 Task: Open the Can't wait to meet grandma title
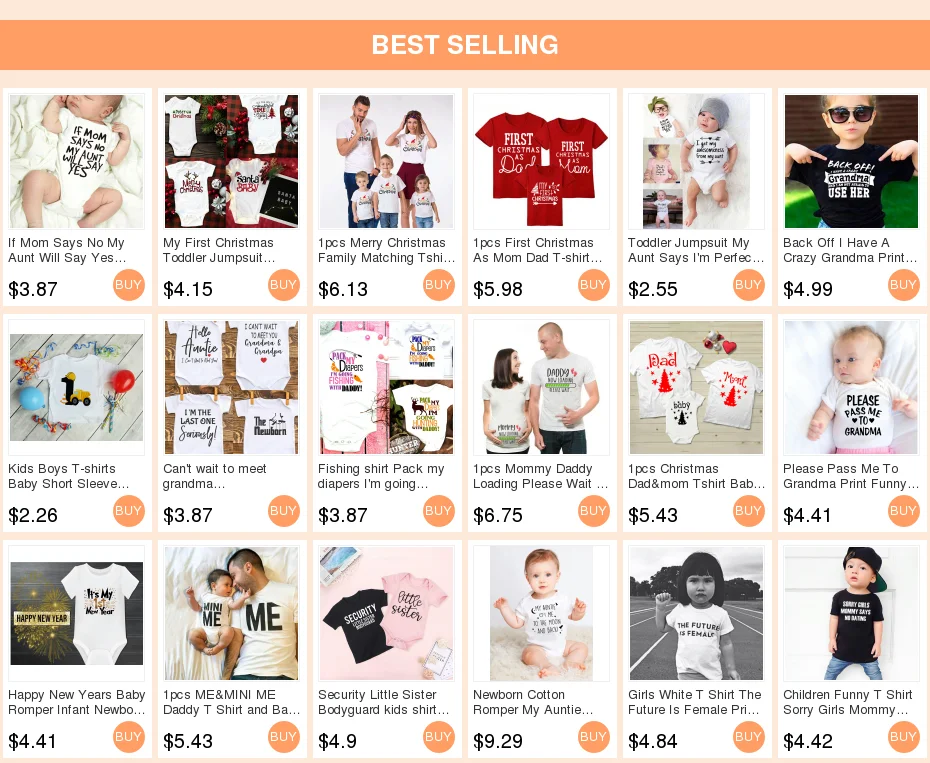coord(215,476)
